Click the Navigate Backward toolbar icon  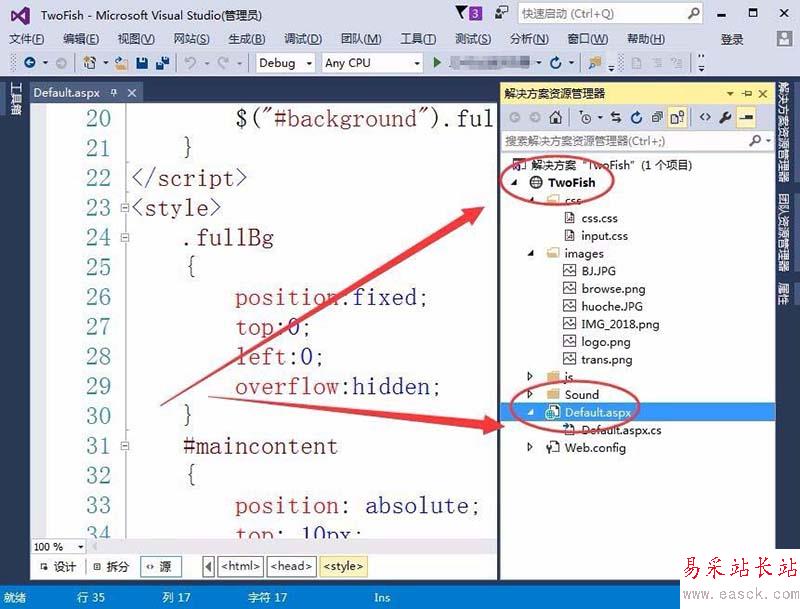coord(30,63)
